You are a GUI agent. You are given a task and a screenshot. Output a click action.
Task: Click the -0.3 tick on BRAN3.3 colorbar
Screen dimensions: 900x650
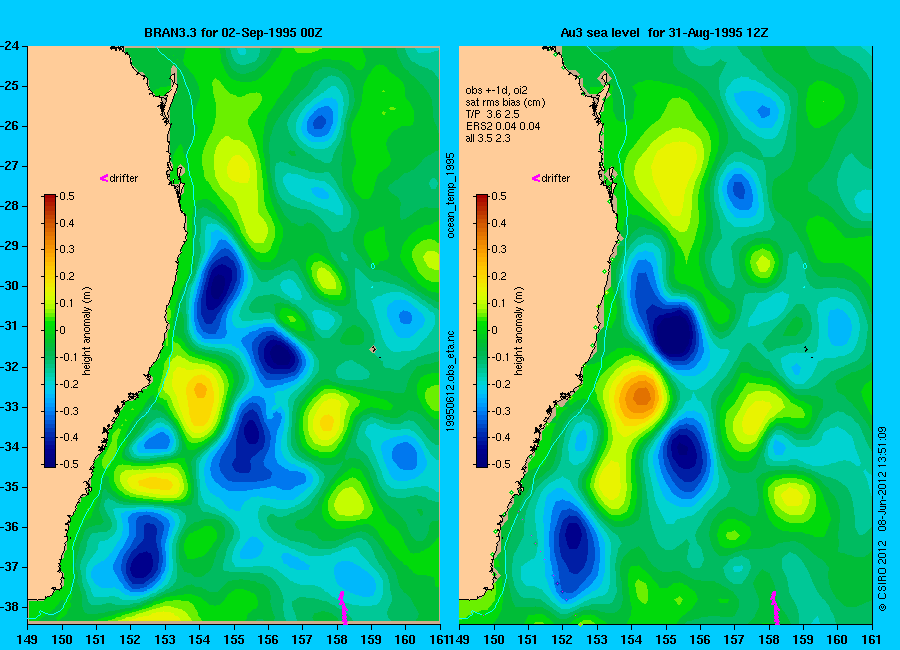(x=68, y=411)
